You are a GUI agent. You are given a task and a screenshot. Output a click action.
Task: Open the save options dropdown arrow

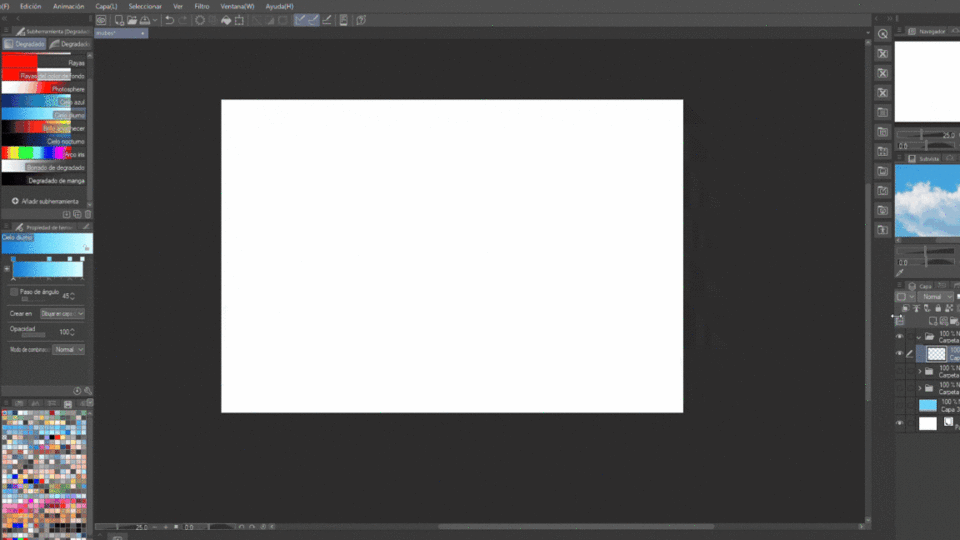(x=155, y=20)
